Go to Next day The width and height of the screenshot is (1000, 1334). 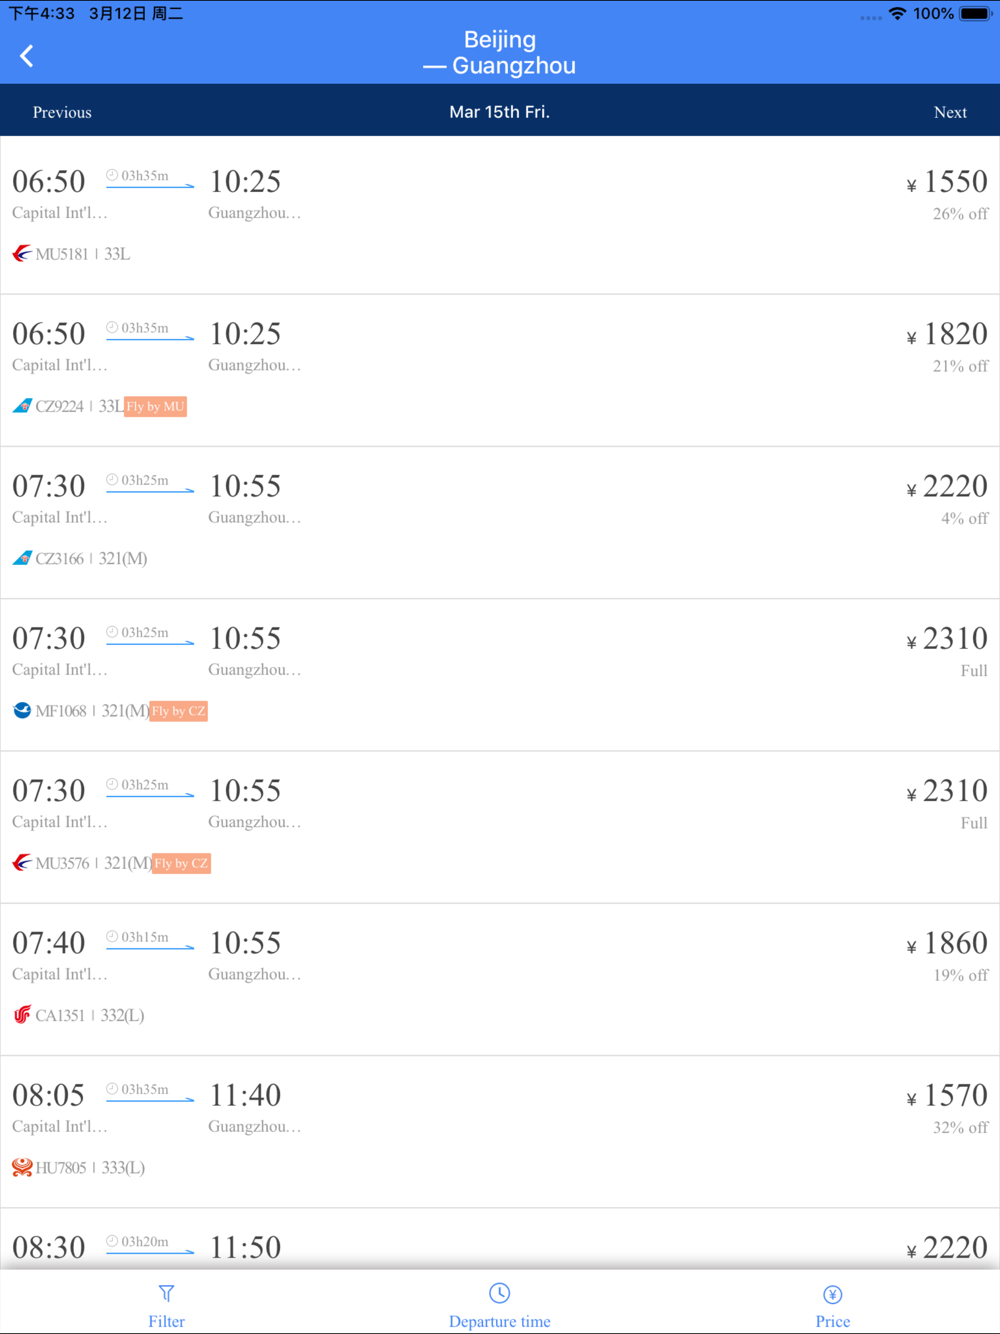[x=950, y=112]
